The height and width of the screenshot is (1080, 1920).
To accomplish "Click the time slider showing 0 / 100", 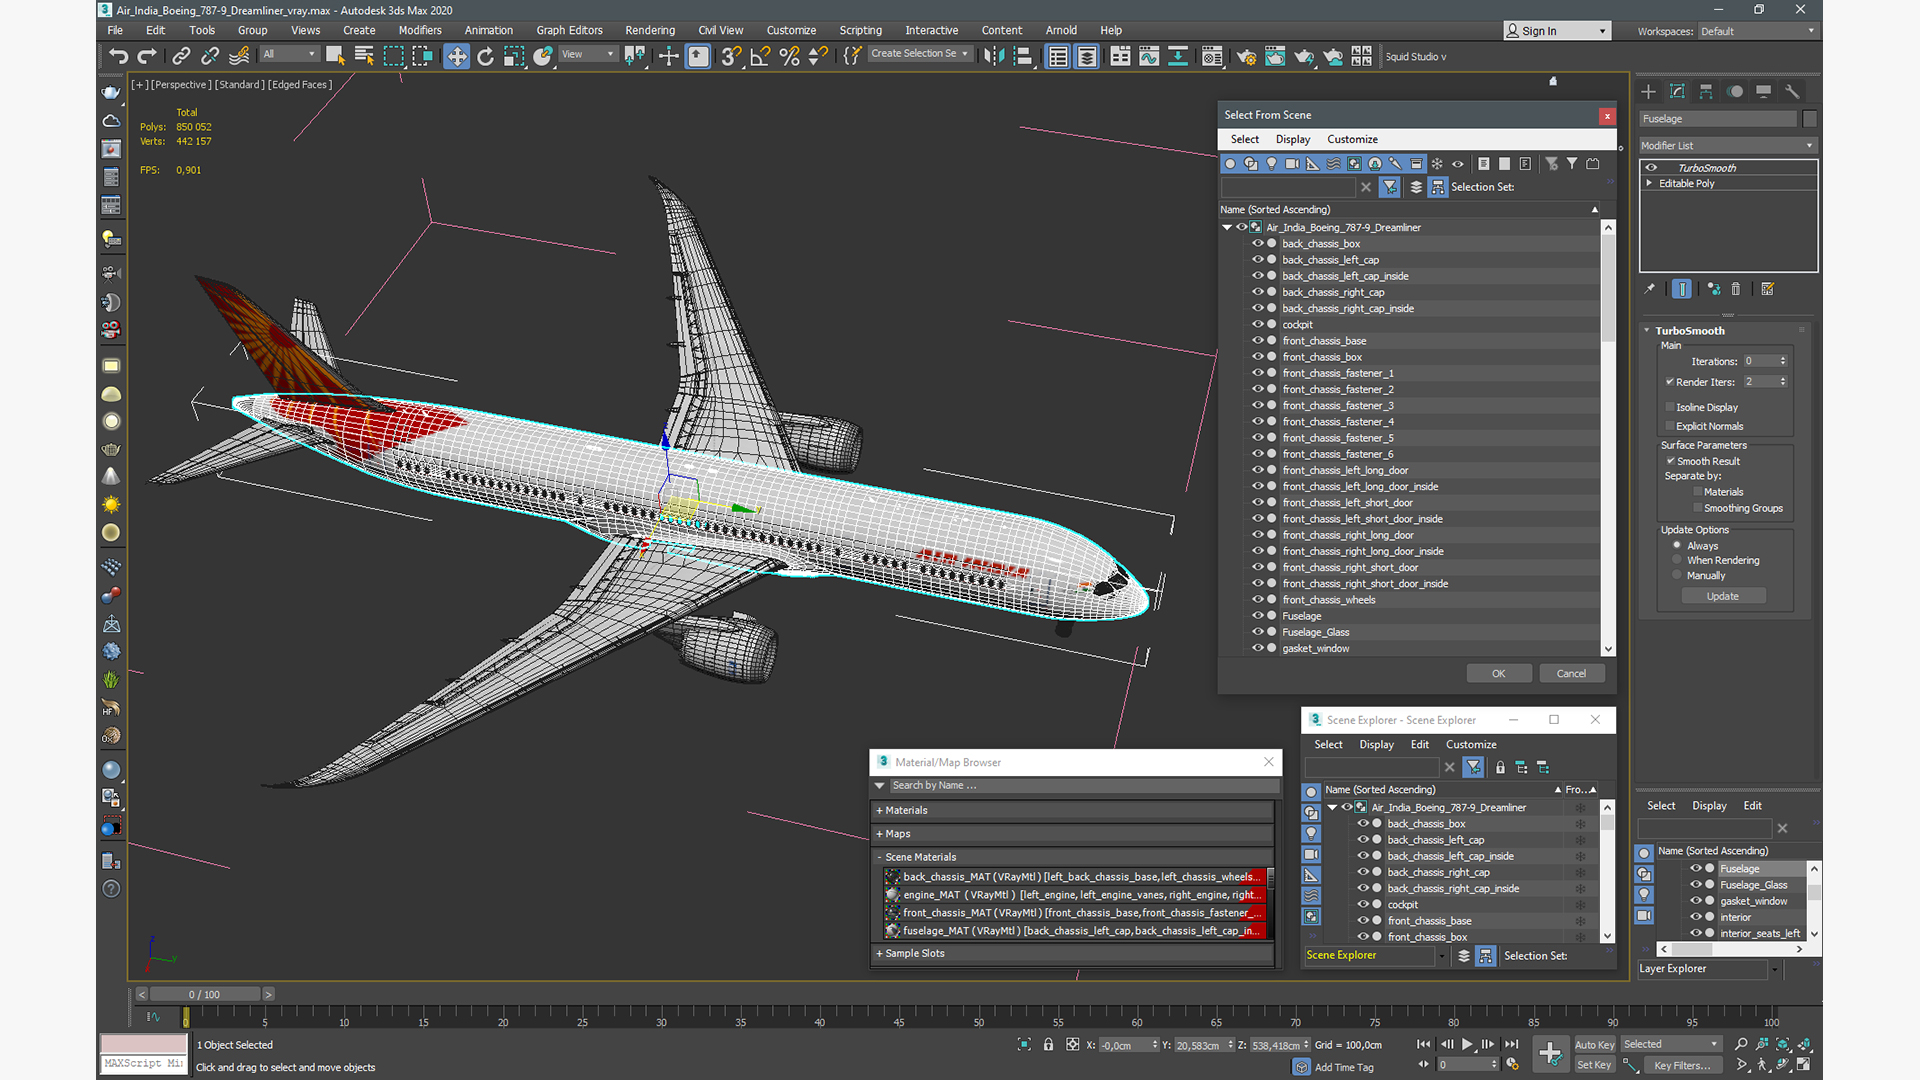I will click(x=205, y=995).
